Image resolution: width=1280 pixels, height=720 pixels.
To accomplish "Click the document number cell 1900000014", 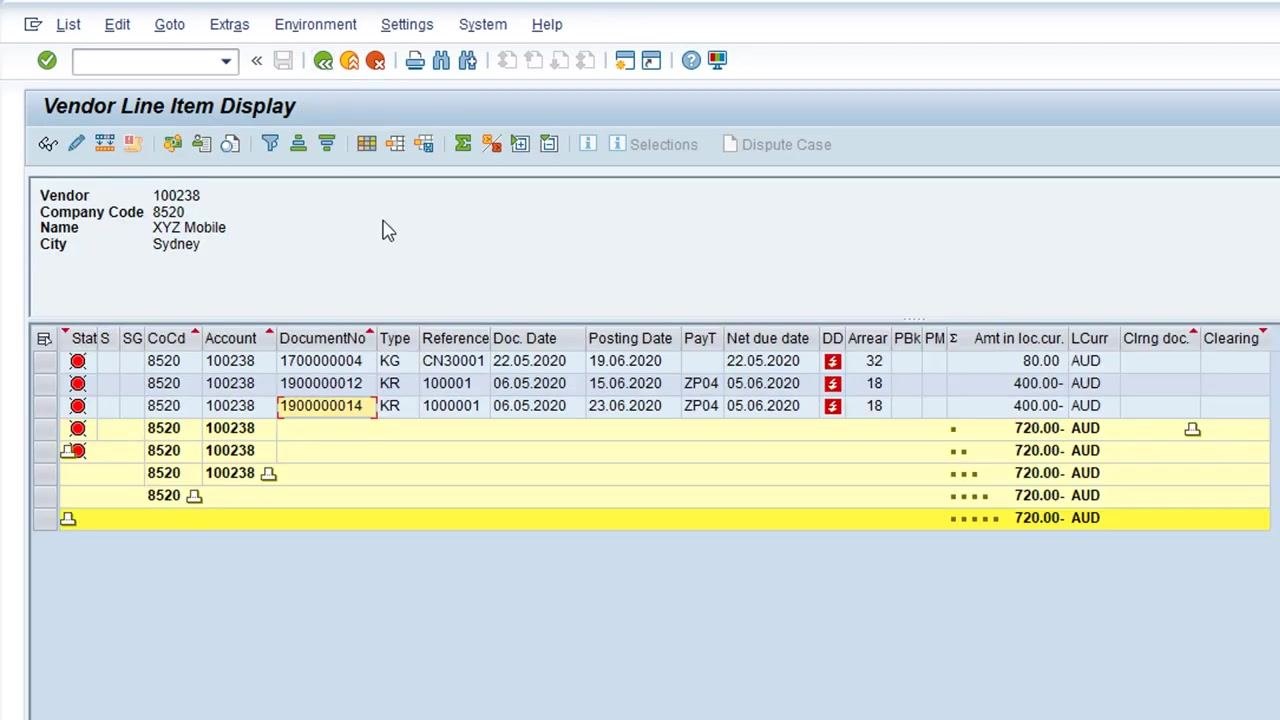I will click(x=327, y=405).
